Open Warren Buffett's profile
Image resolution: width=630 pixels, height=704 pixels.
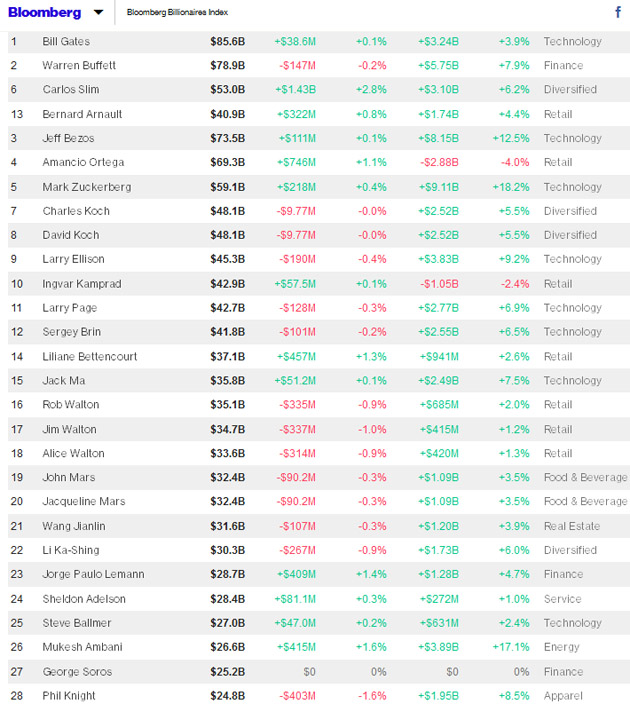[79, 66]
